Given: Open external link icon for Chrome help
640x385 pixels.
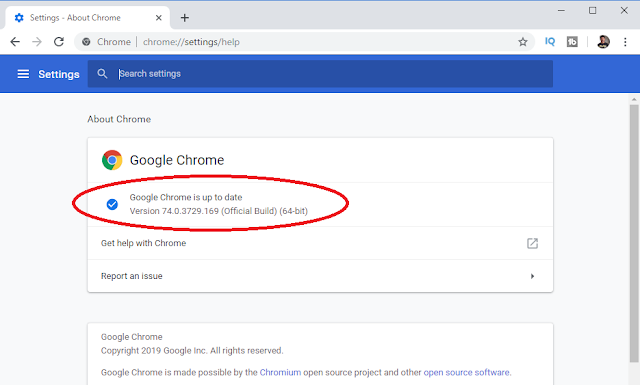Looking at the screenshot, I should tap(532, 243).
